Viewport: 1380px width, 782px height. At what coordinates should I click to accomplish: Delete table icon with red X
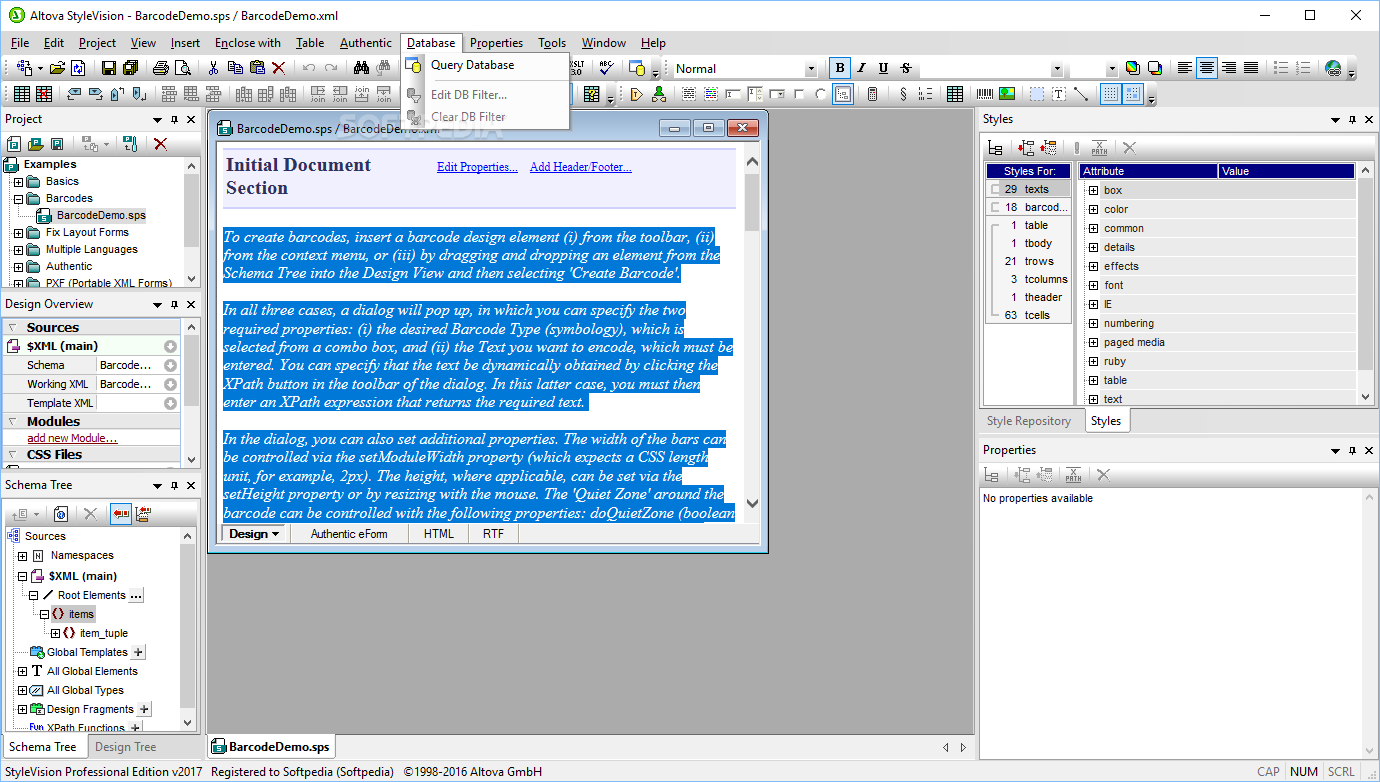[x=44, y=94]
